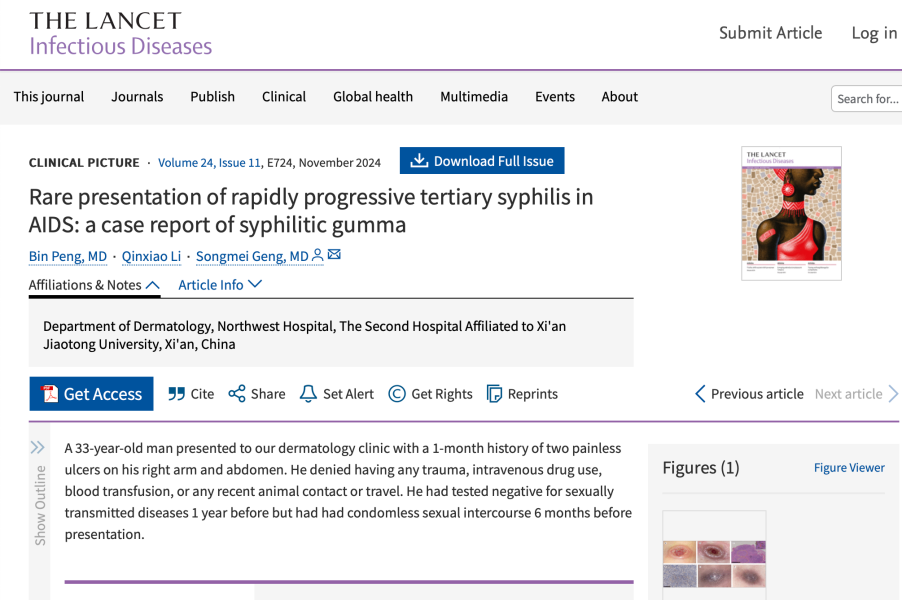Click Download Full Issue button
902x600 pixels.
point(482,161)
